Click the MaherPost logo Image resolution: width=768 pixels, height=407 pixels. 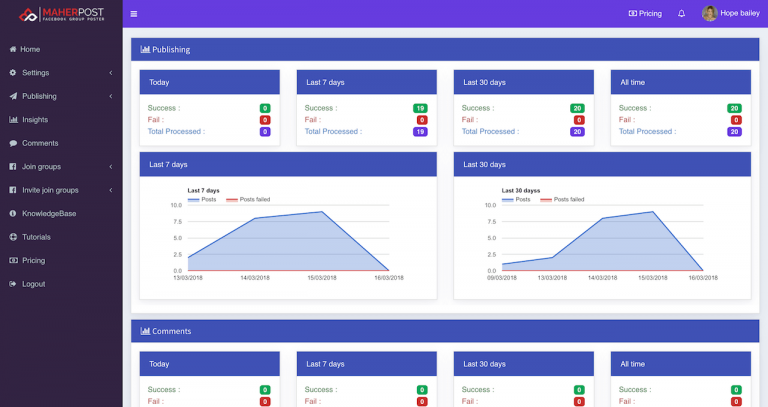click(60, 14)
